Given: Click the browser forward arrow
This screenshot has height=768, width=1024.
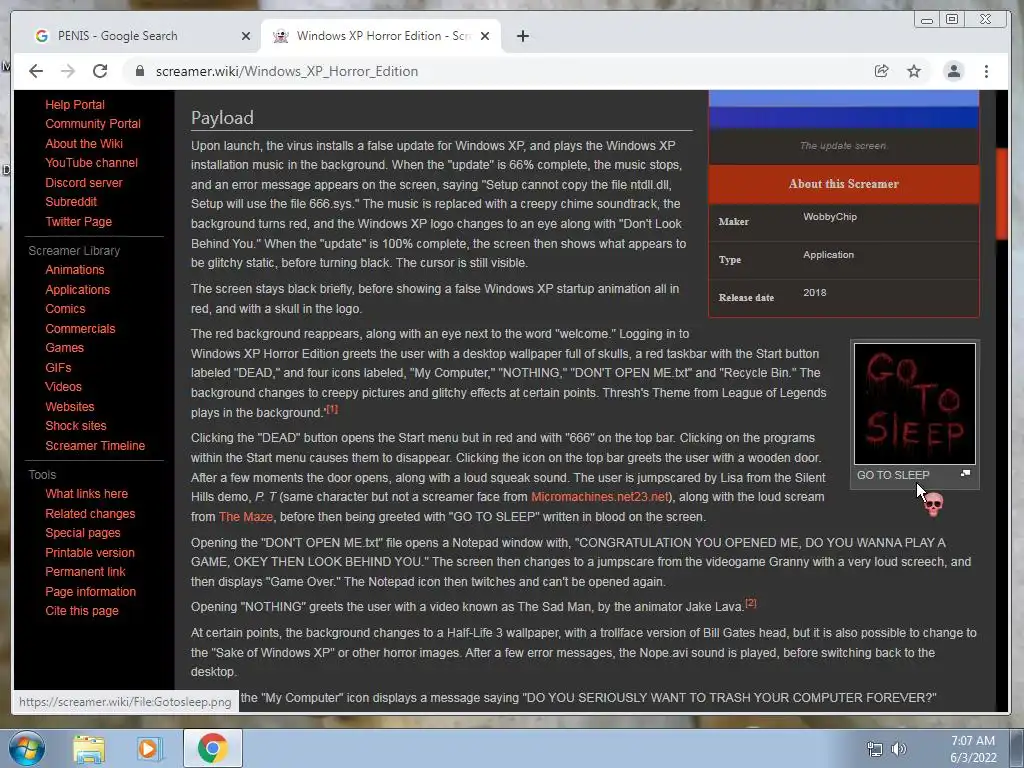Looking at the screenshot, I should coord(68,71).
